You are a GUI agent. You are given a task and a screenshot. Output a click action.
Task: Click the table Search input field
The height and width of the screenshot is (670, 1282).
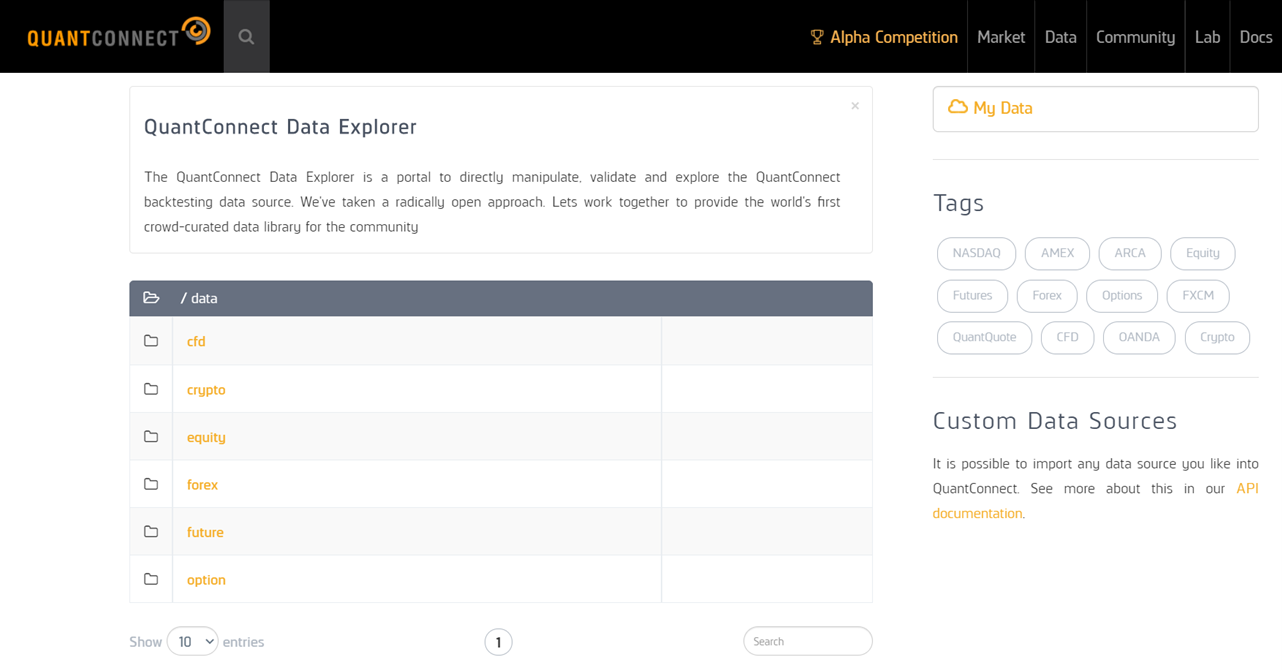tap(807, 641)
